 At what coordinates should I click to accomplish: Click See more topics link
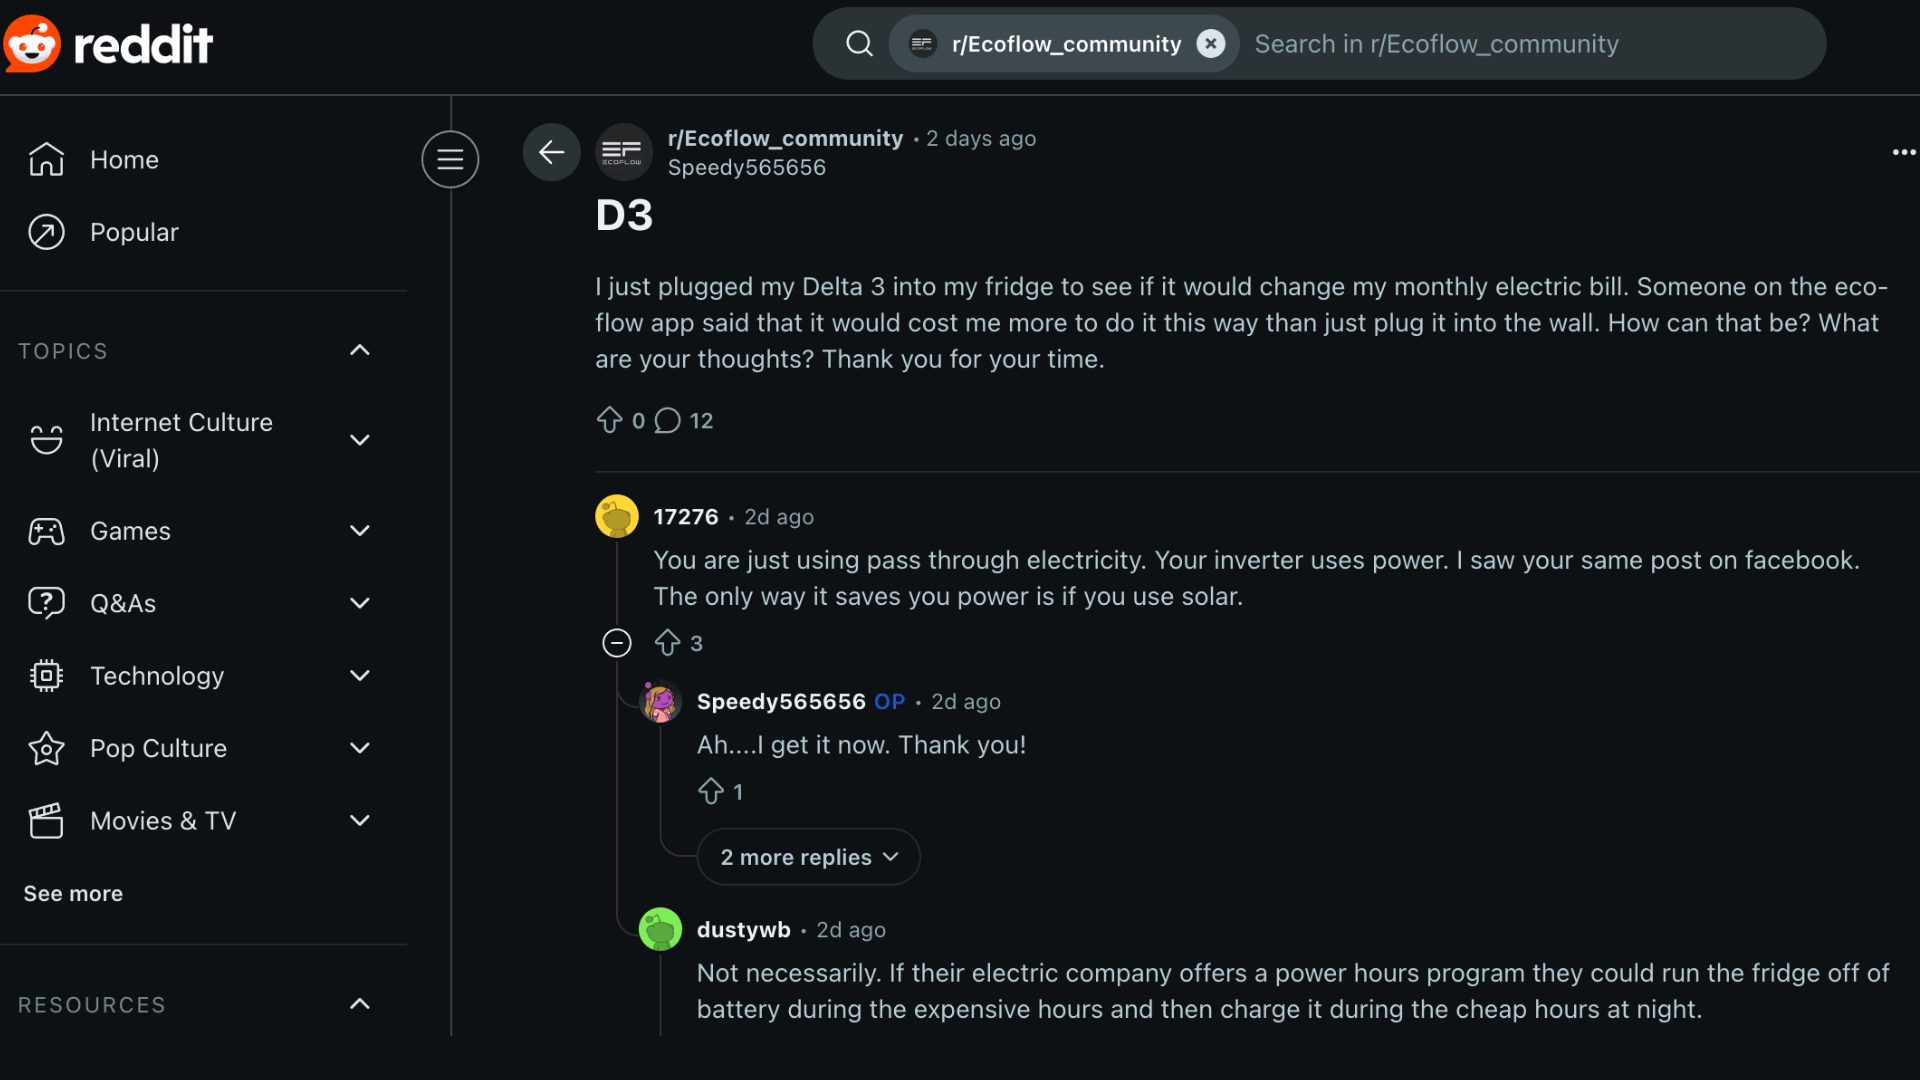click(73, 893)
